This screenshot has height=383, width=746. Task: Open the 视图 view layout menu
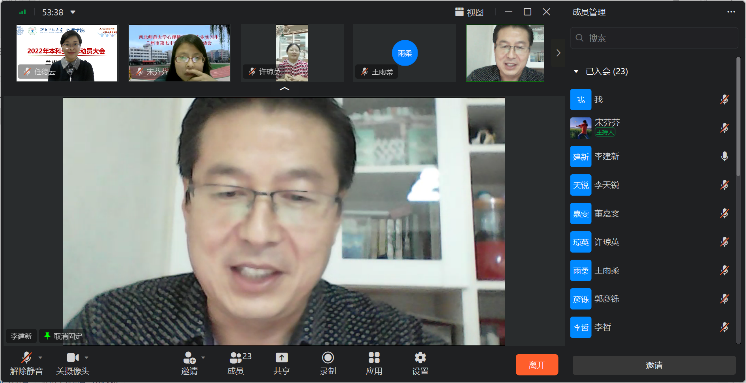click(469, 12)
